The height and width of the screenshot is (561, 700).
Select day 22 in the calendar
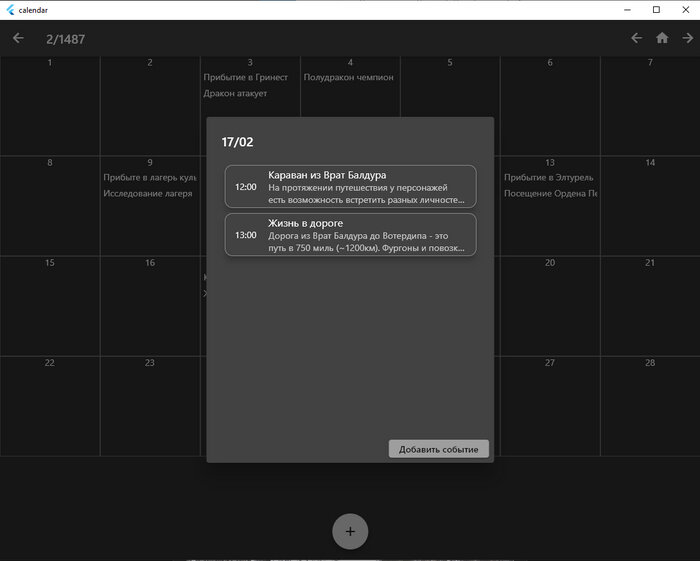50,406
